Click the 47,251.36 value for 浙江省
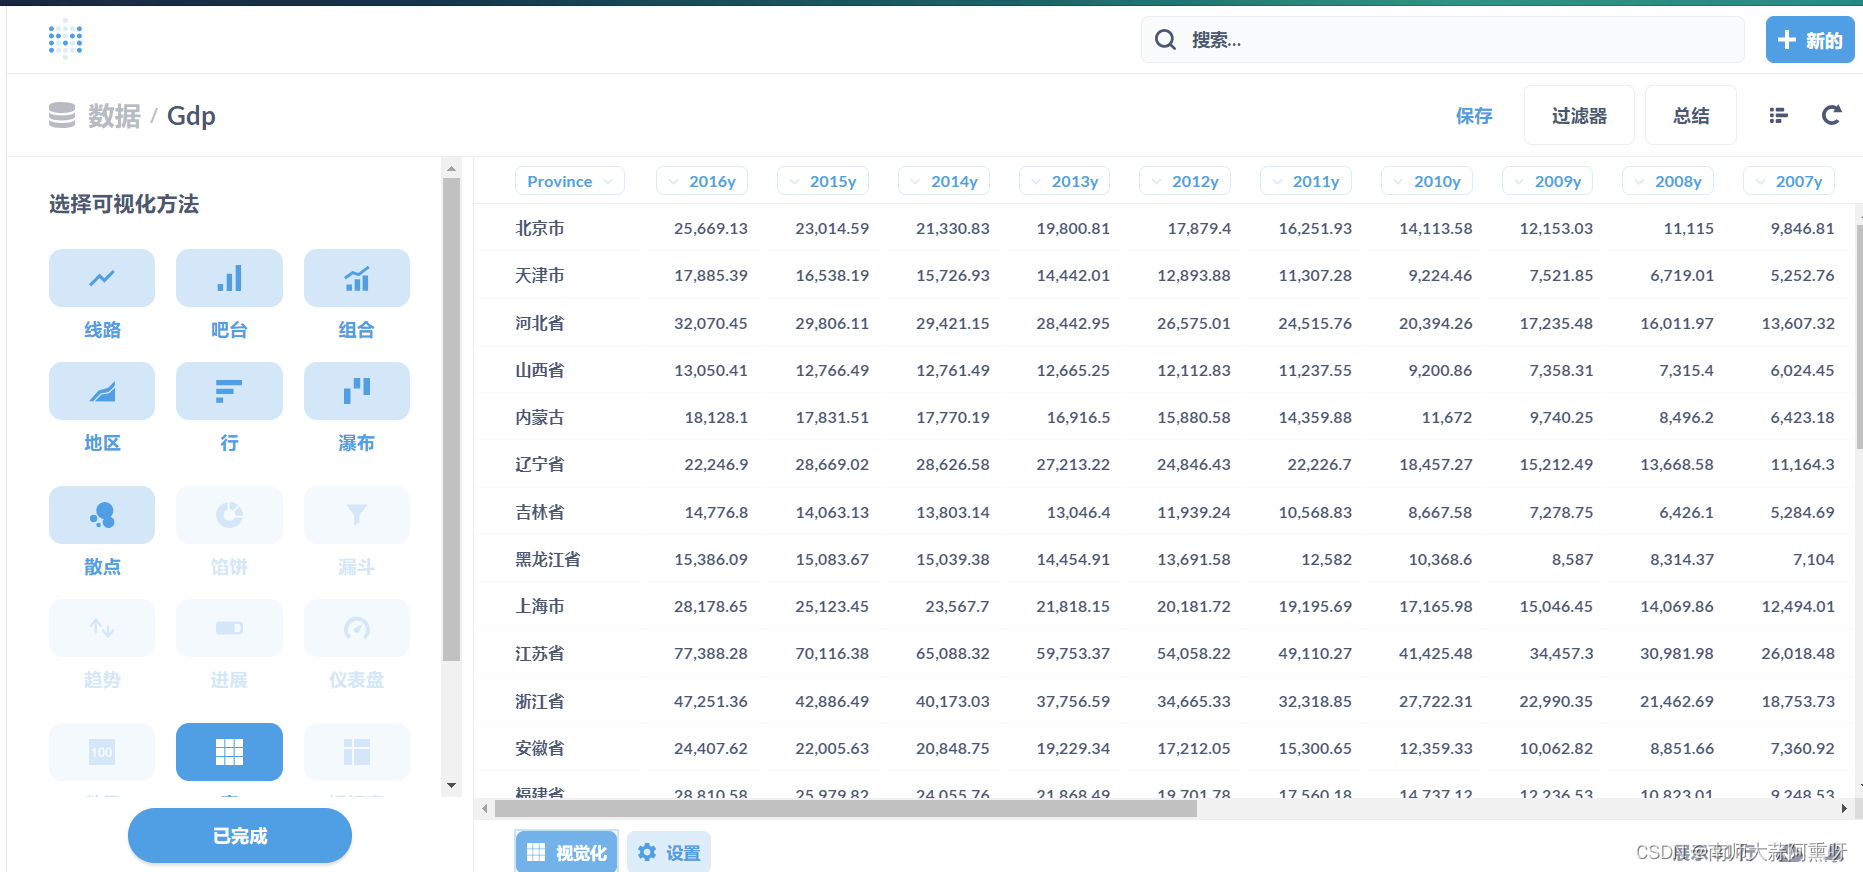The image size is (1863, 872). (x=711, y=701)
